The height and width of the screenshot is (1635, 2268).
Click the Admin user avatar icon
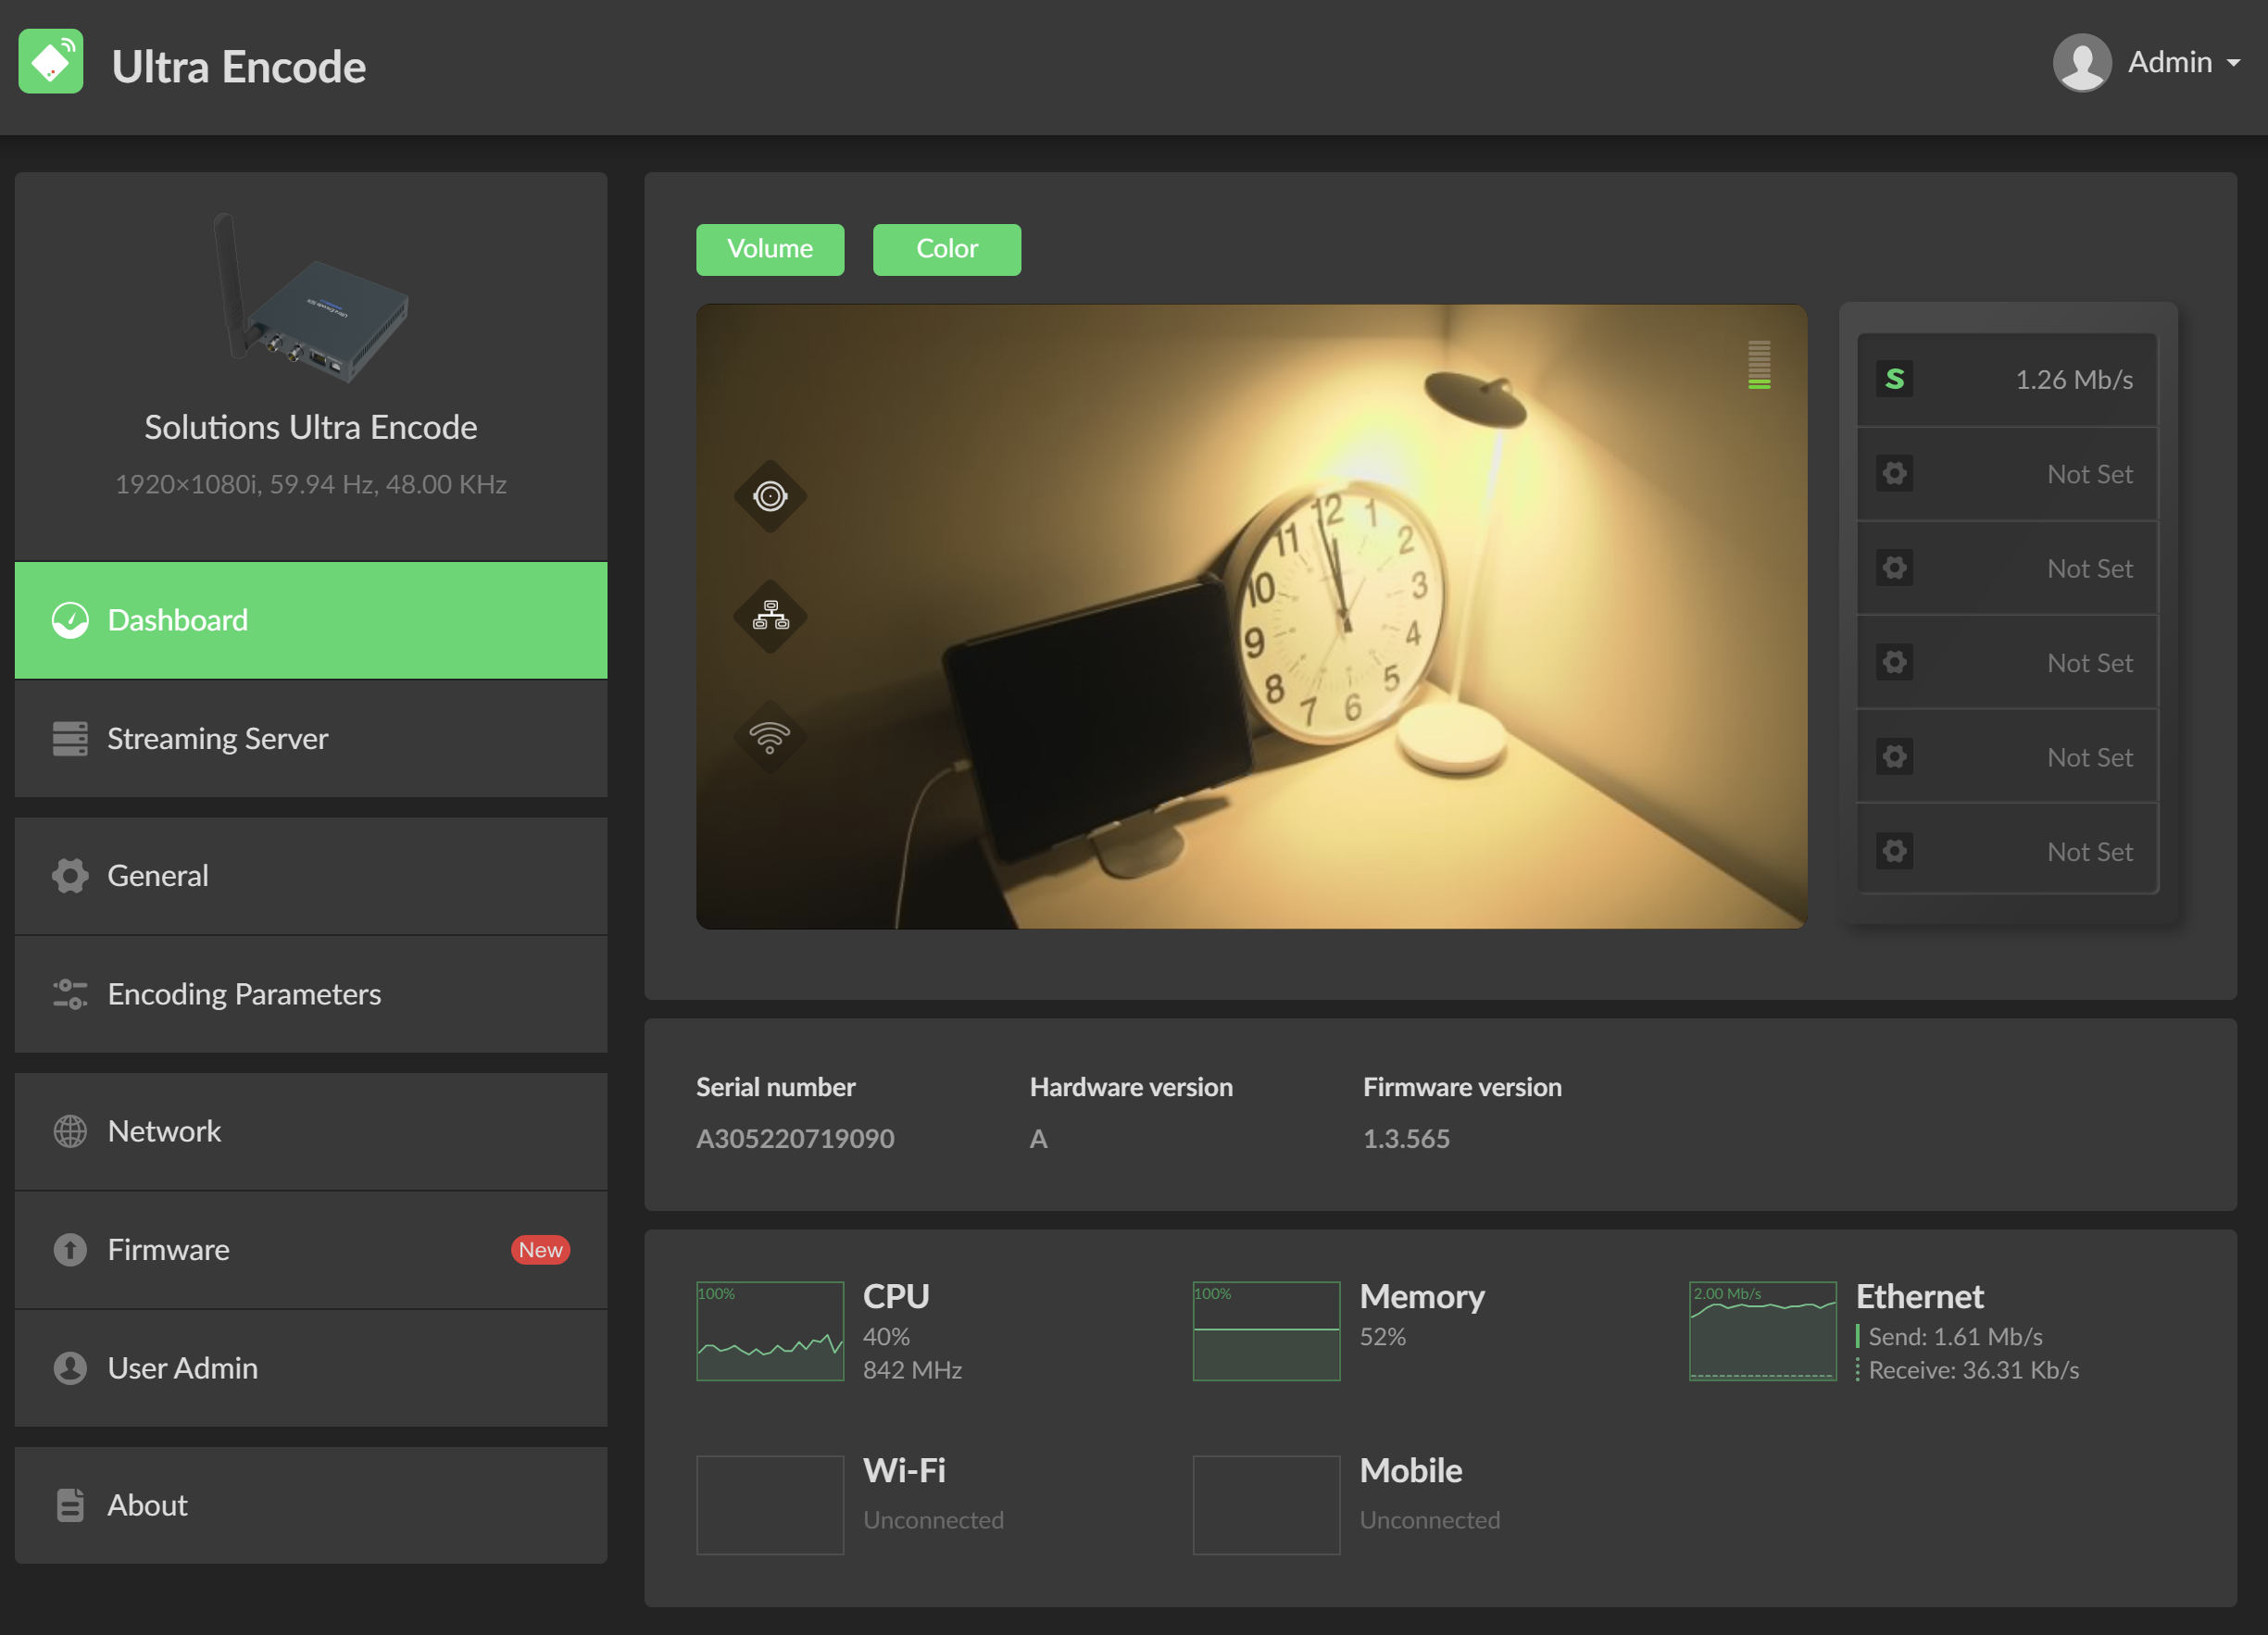click(x=2082, y=63)
